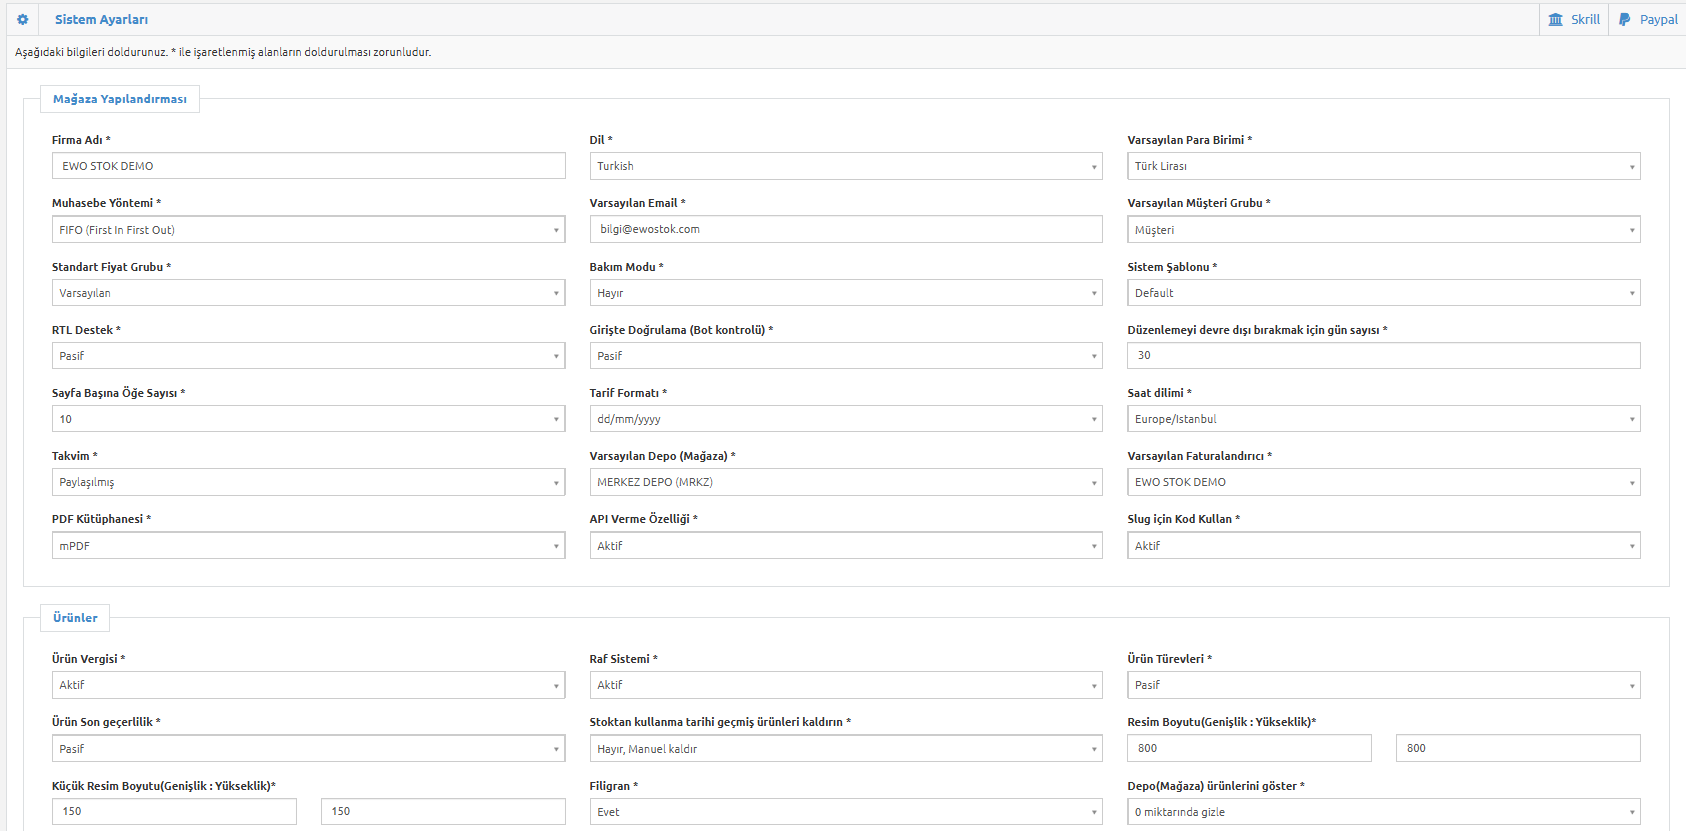The height and width of the screenshot is (831, 1686).
Task: Click the Sistem Ayarları gear icon
Action: (23, 19)
